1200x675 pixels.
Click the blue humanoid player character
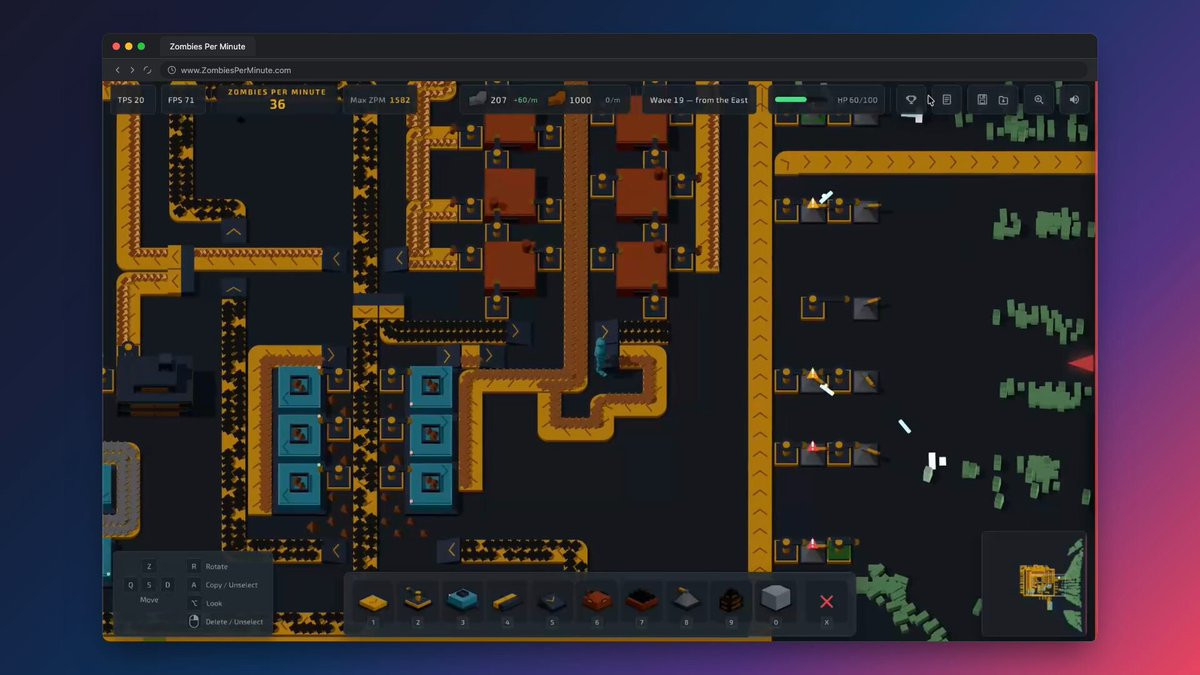pyautogui.click(x=601, y=355)
